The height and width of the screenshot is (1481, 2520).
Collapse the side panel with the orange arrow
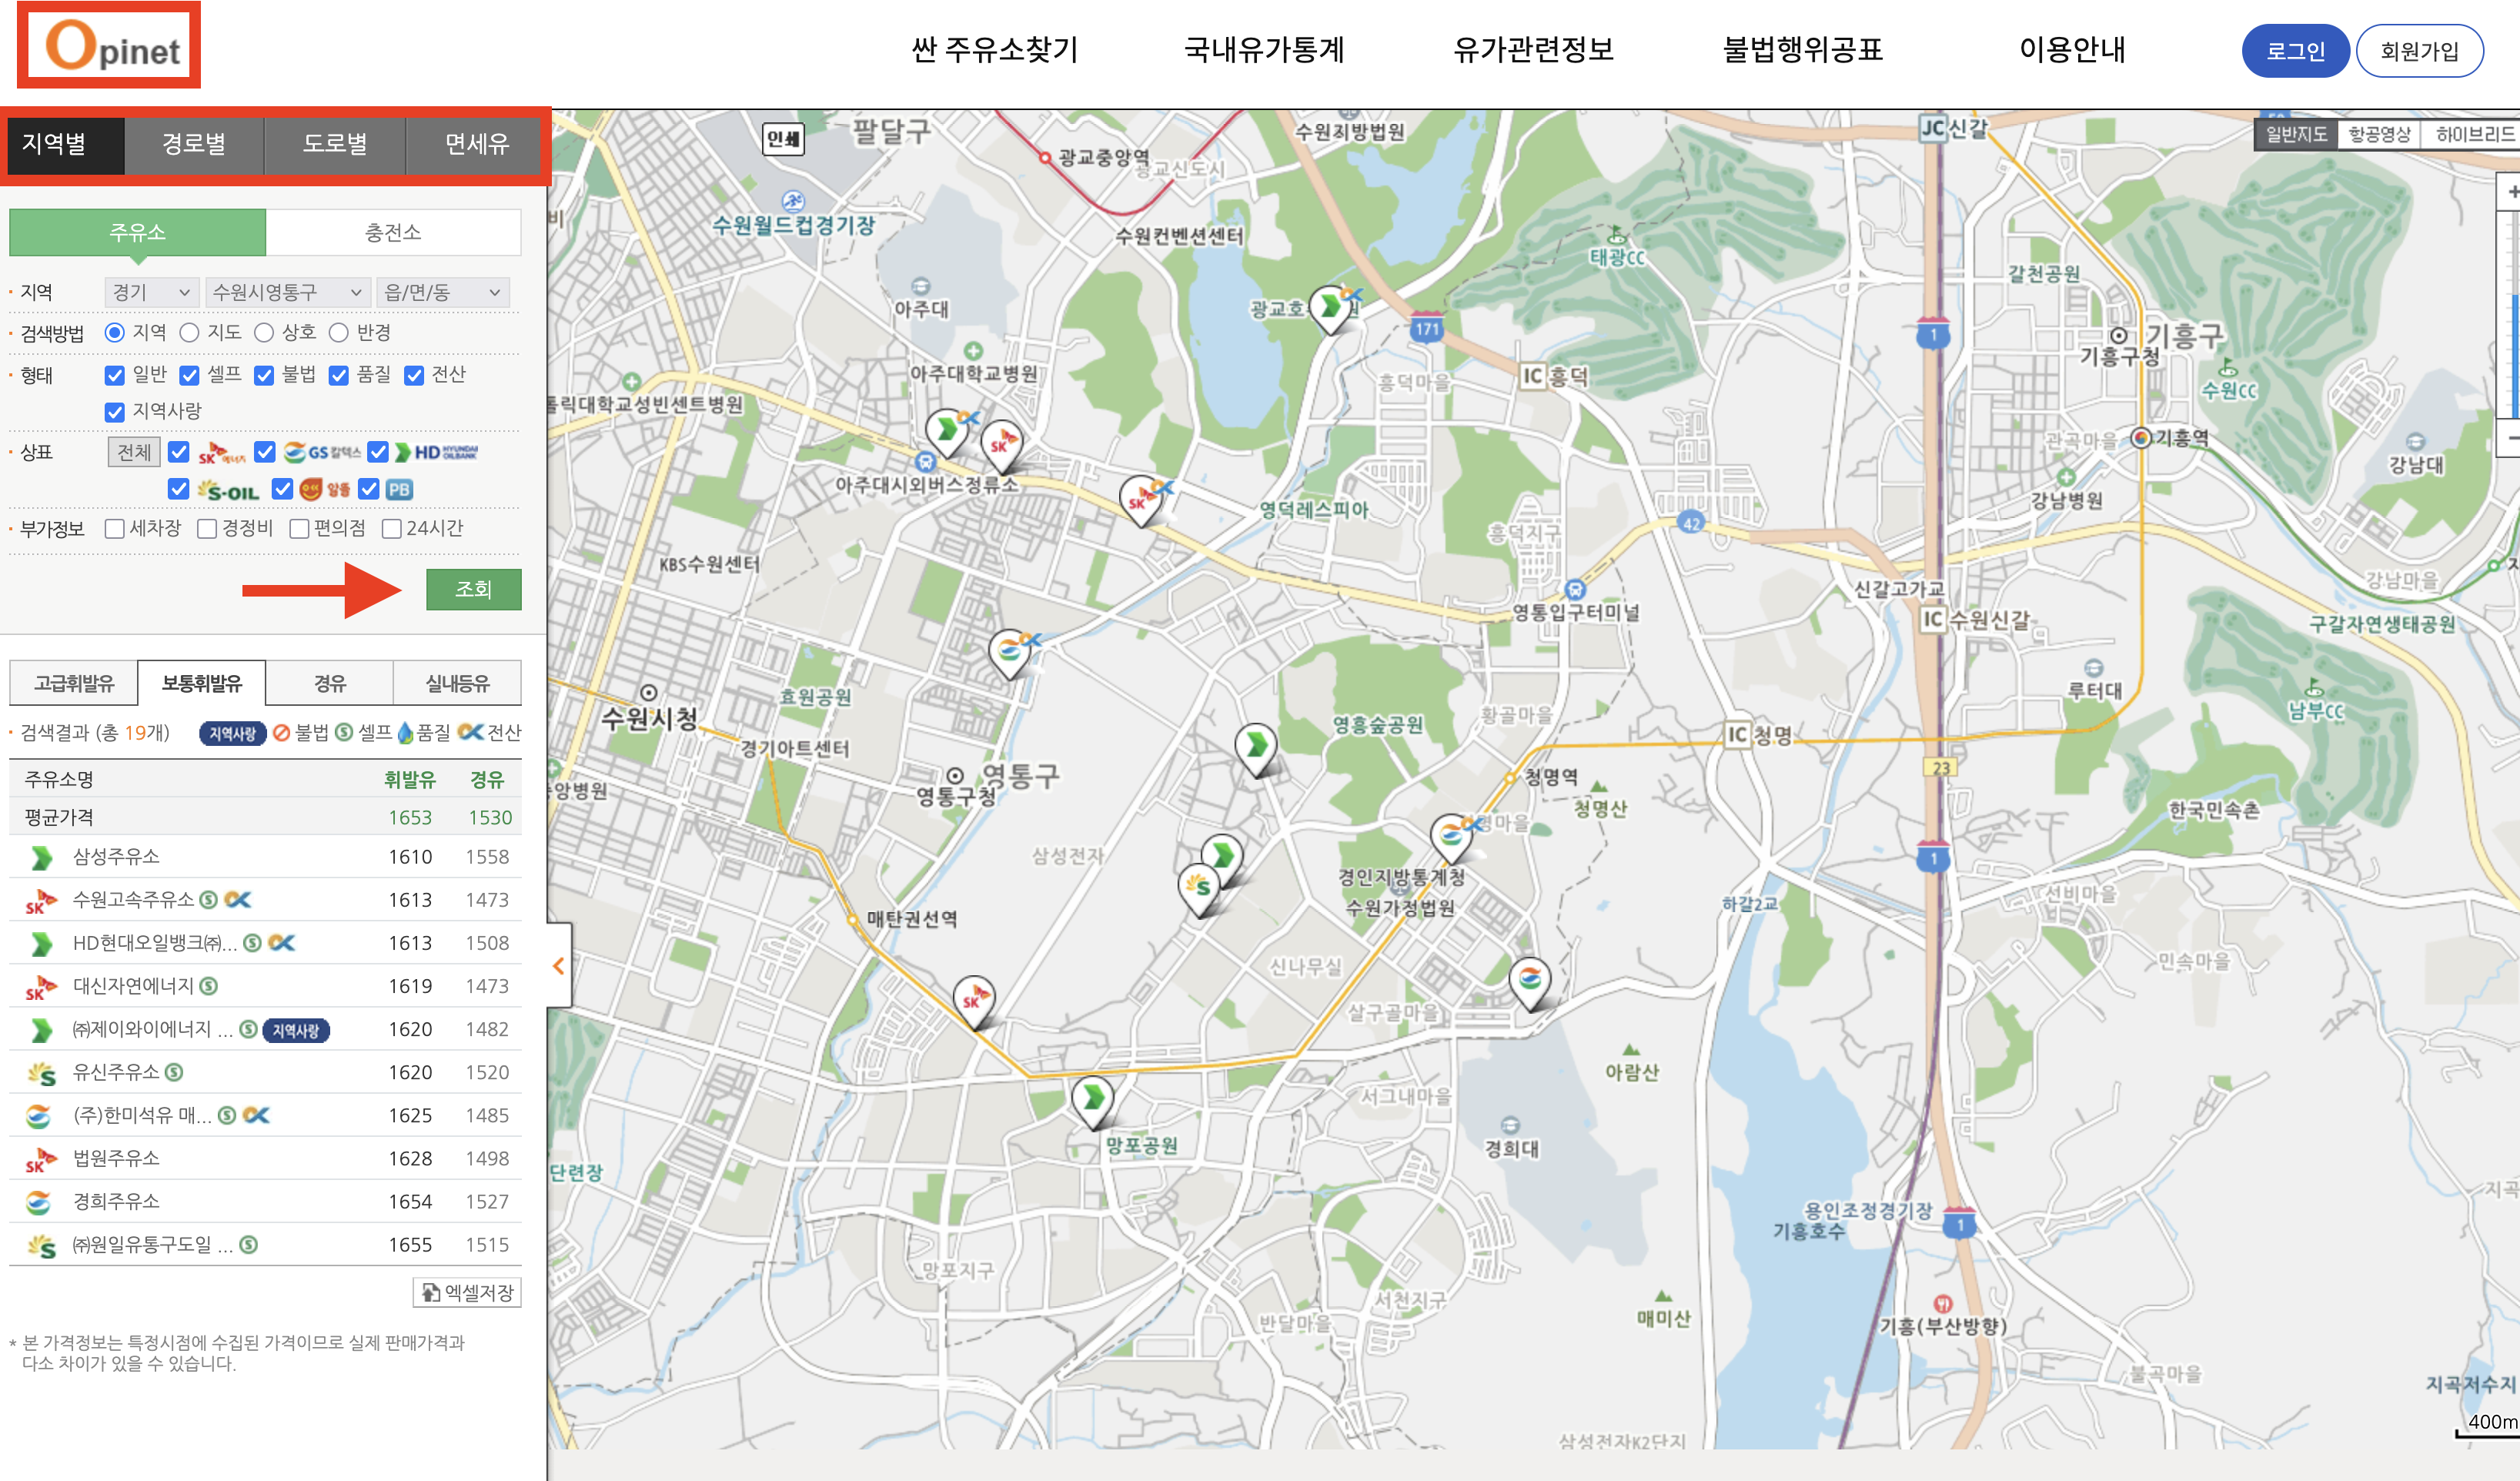tap(558, 966)
